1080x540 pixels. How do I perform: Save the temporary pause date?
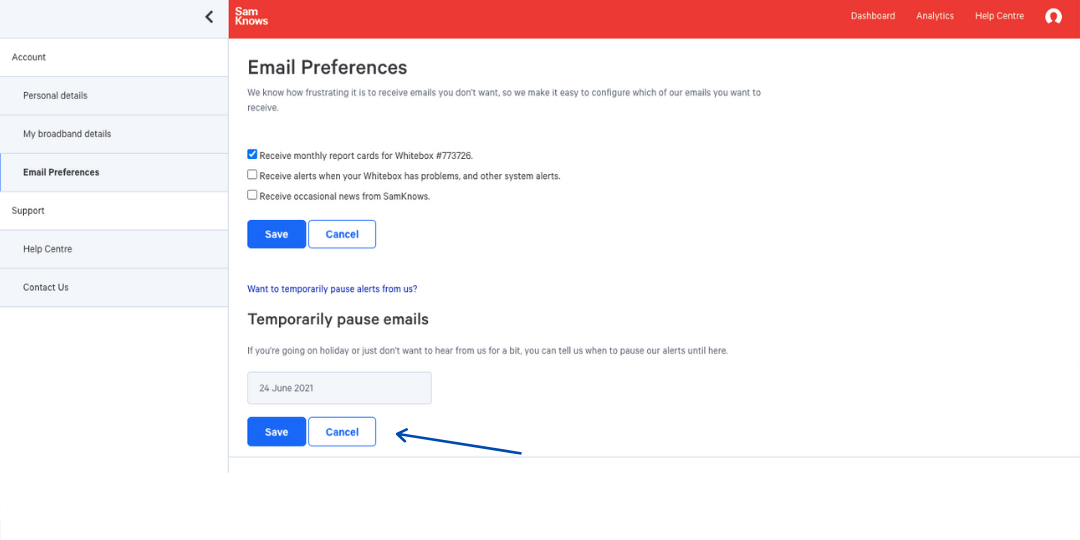(x=276, y=432)
